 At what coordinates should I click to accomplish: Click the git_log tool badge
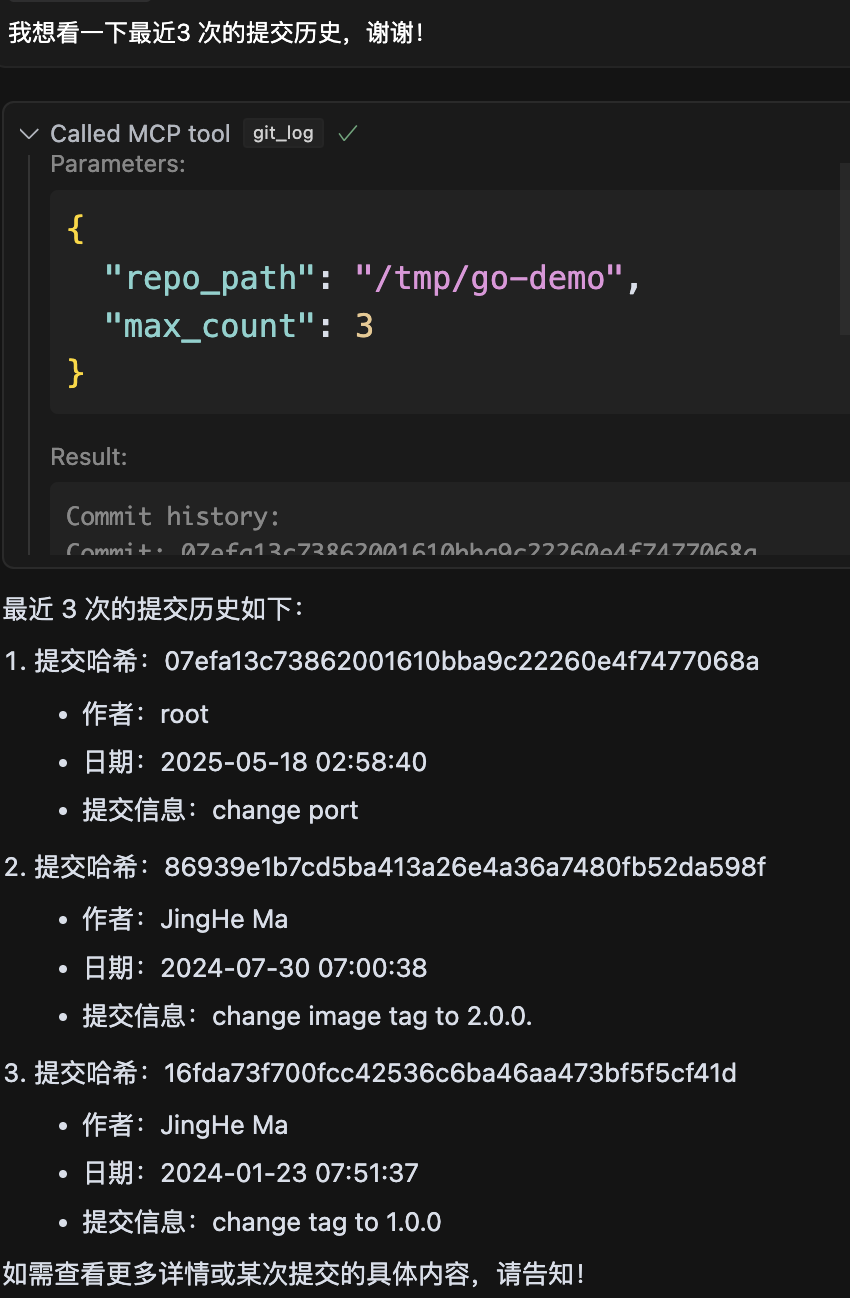point(283,133)
